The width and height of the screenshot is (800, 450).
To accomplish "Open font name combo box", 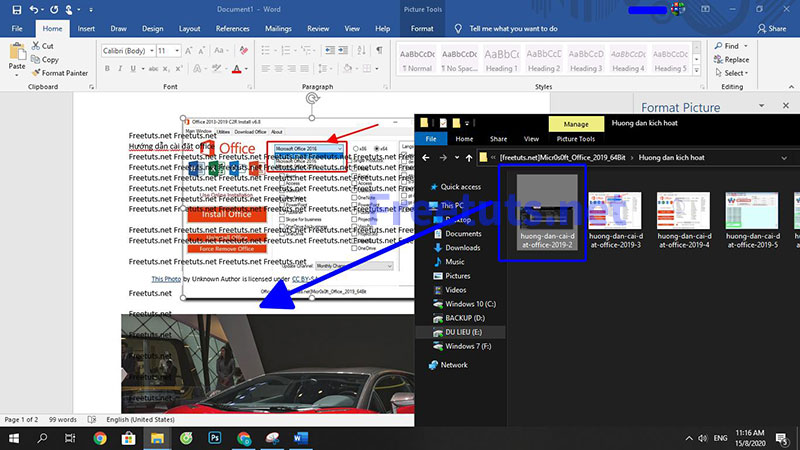I will 128,51.
